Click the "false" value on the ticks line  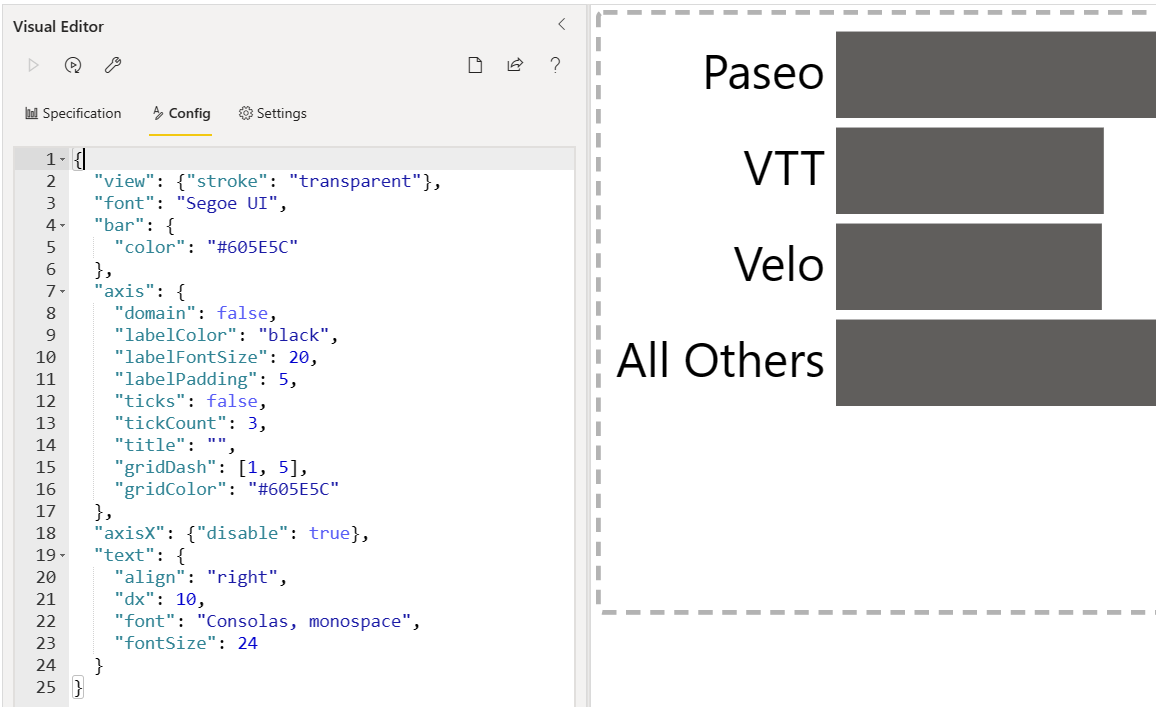pyautogui.click(x=232, y=400)
